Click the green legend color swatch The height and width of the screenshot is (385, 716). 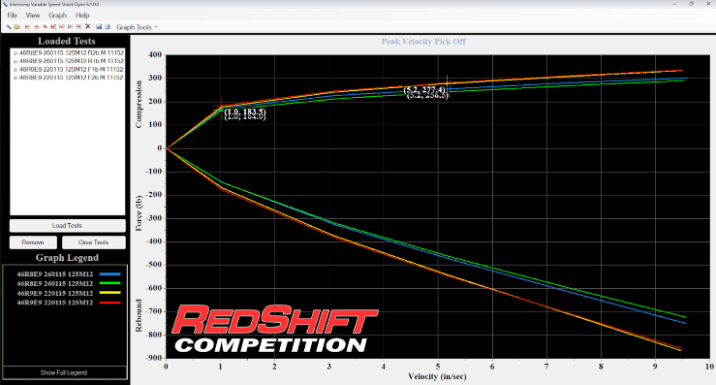pos(110,284)
